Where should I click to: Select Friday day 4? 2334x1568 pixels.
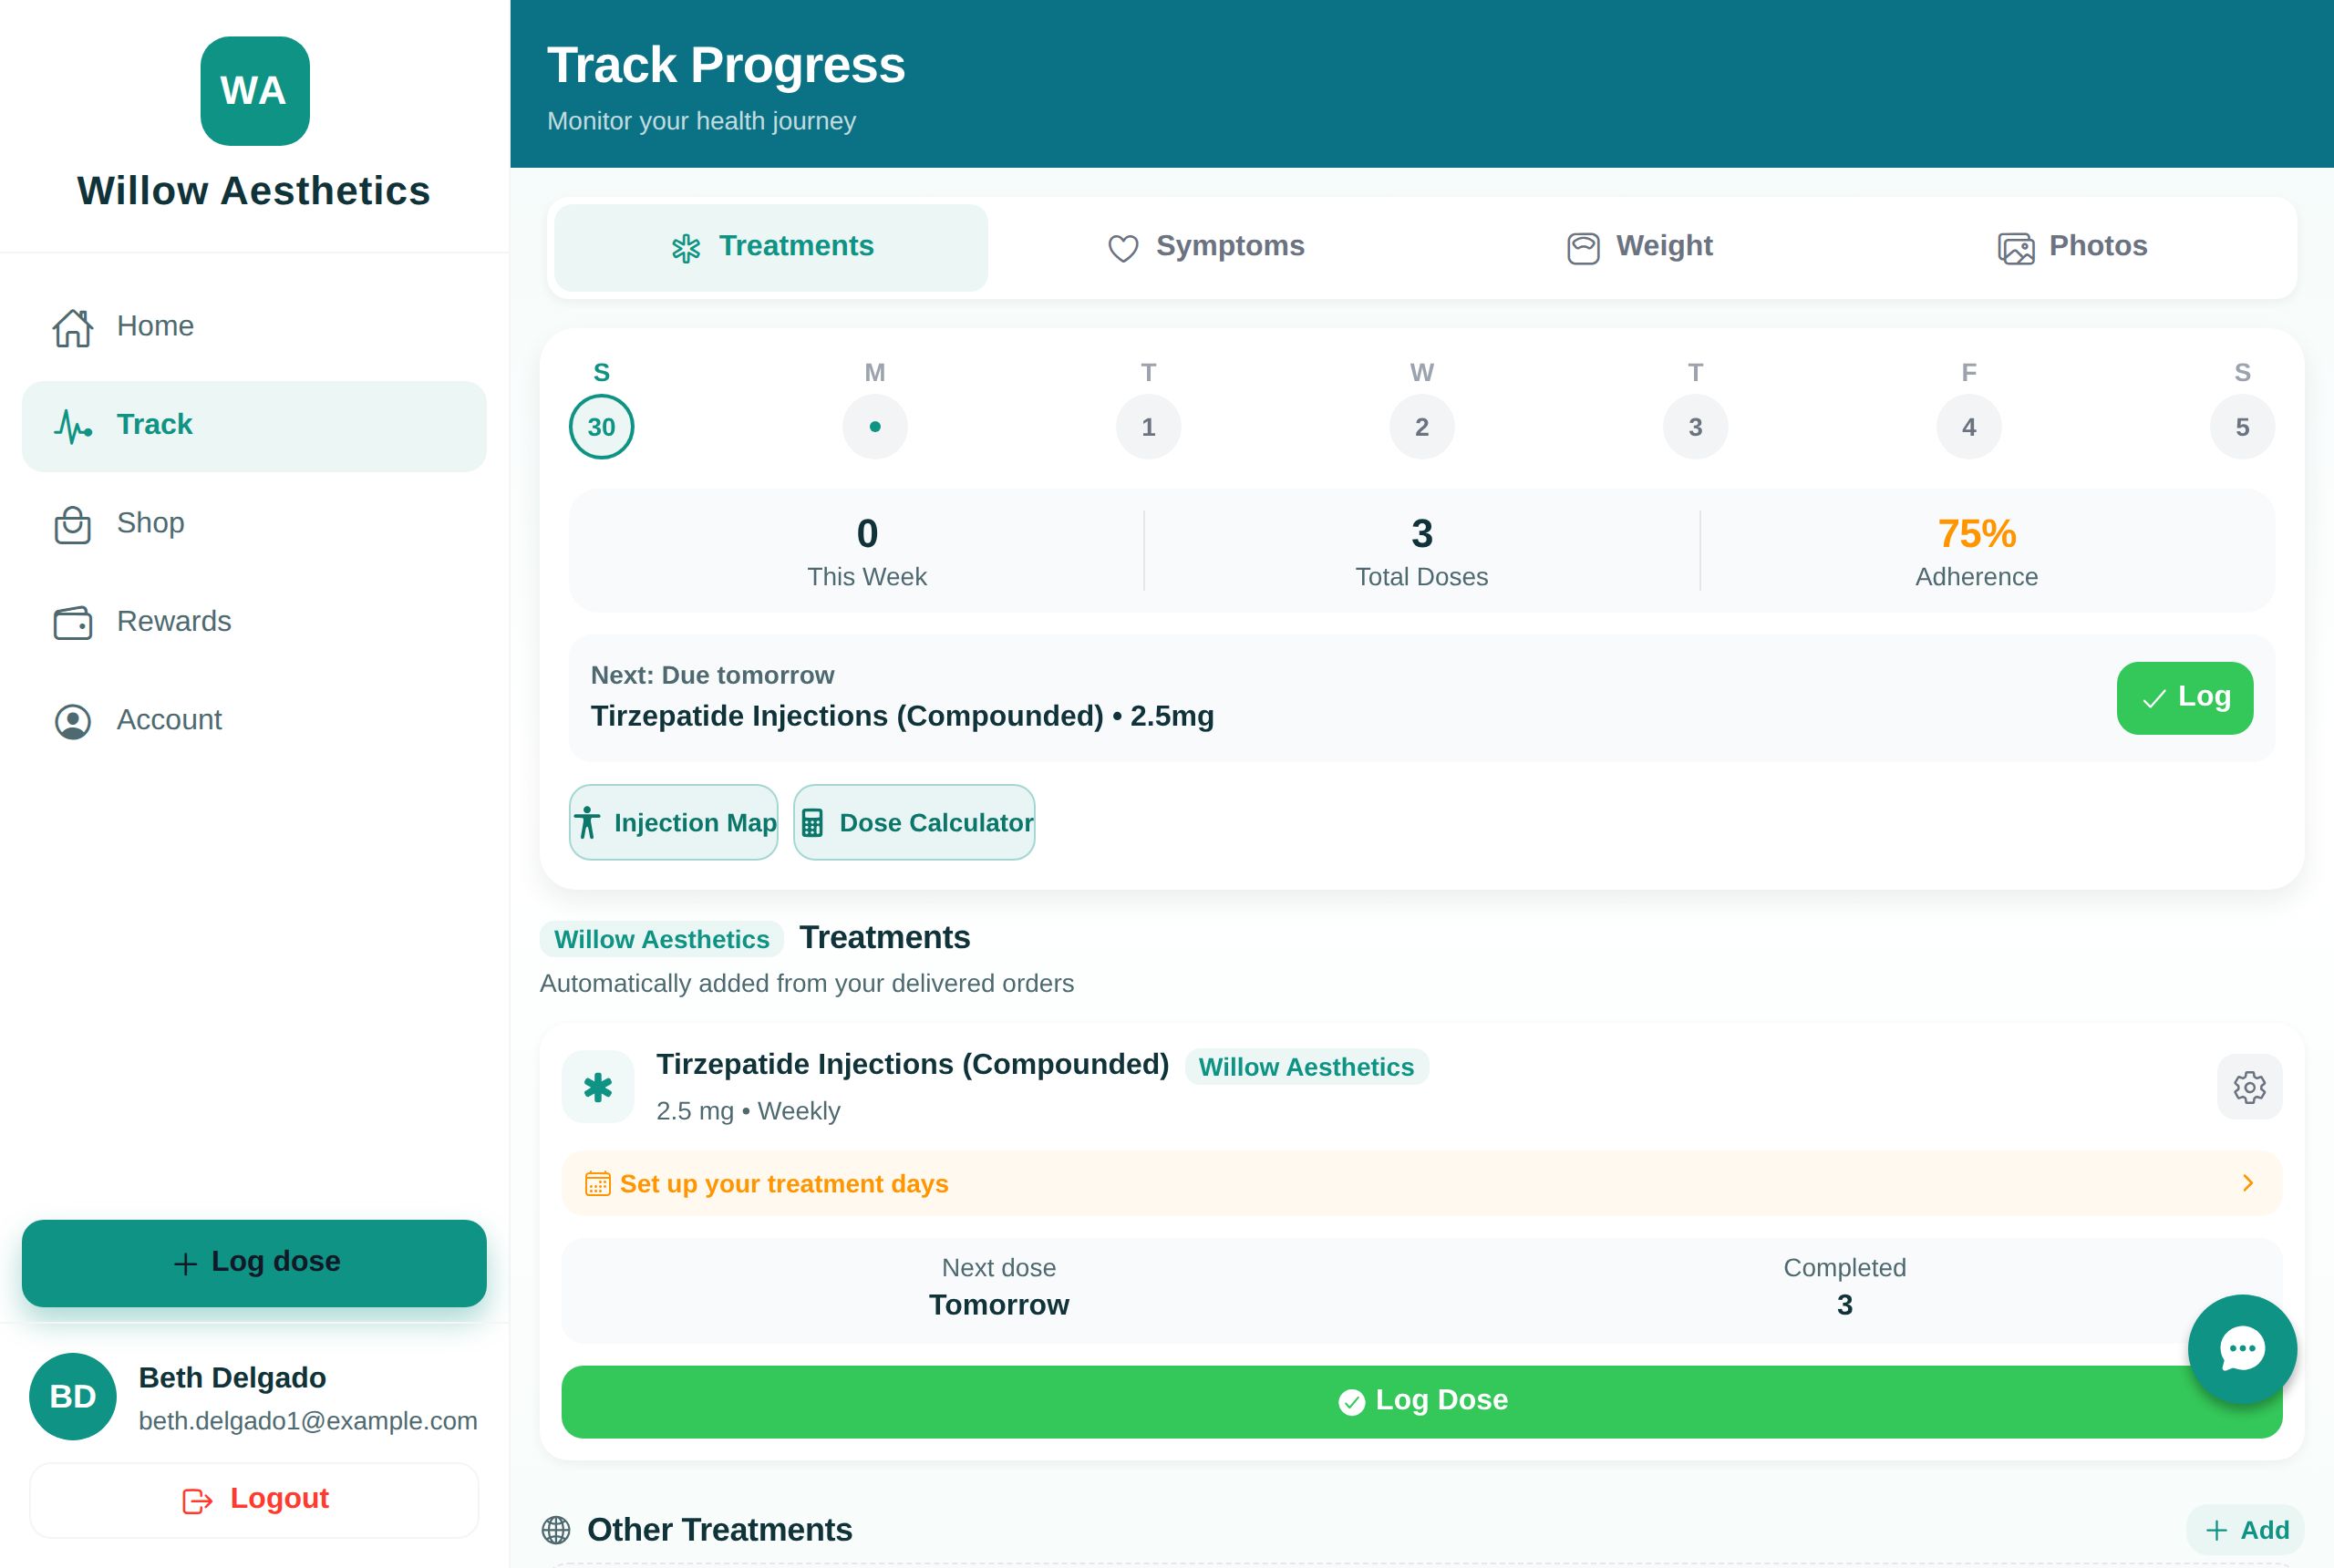(1969, 427)
